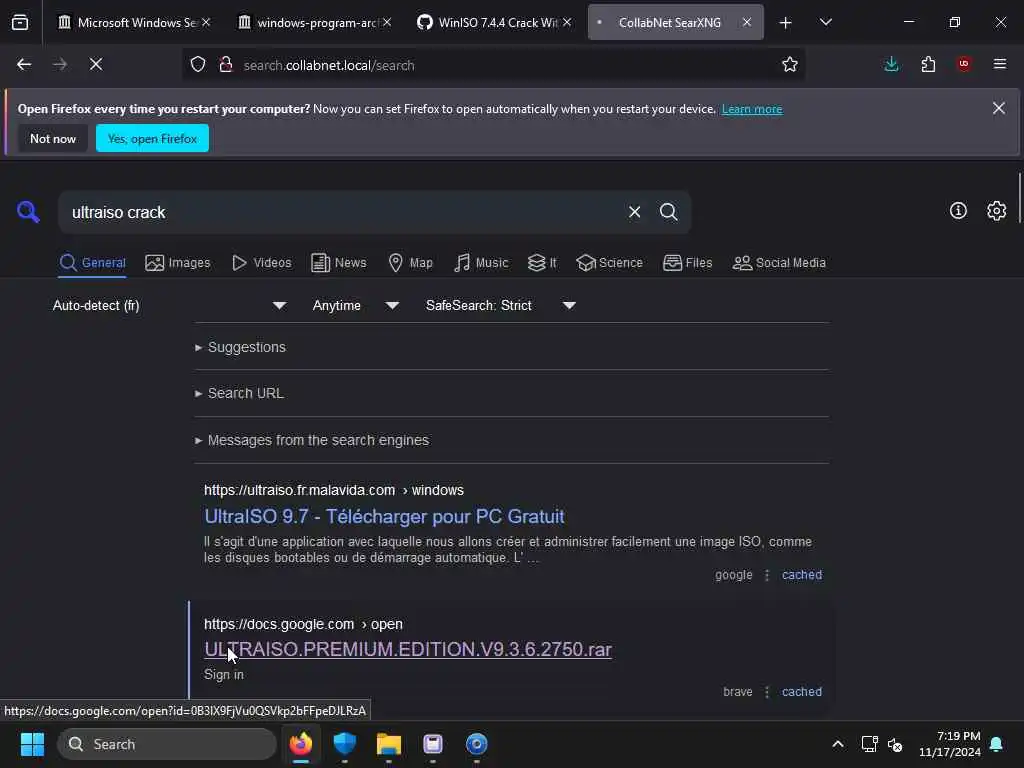Image resolution: width=1024 pixels, height=768 pixels.
Task: Show hidden system tray icons
Action: coord(837,744)
